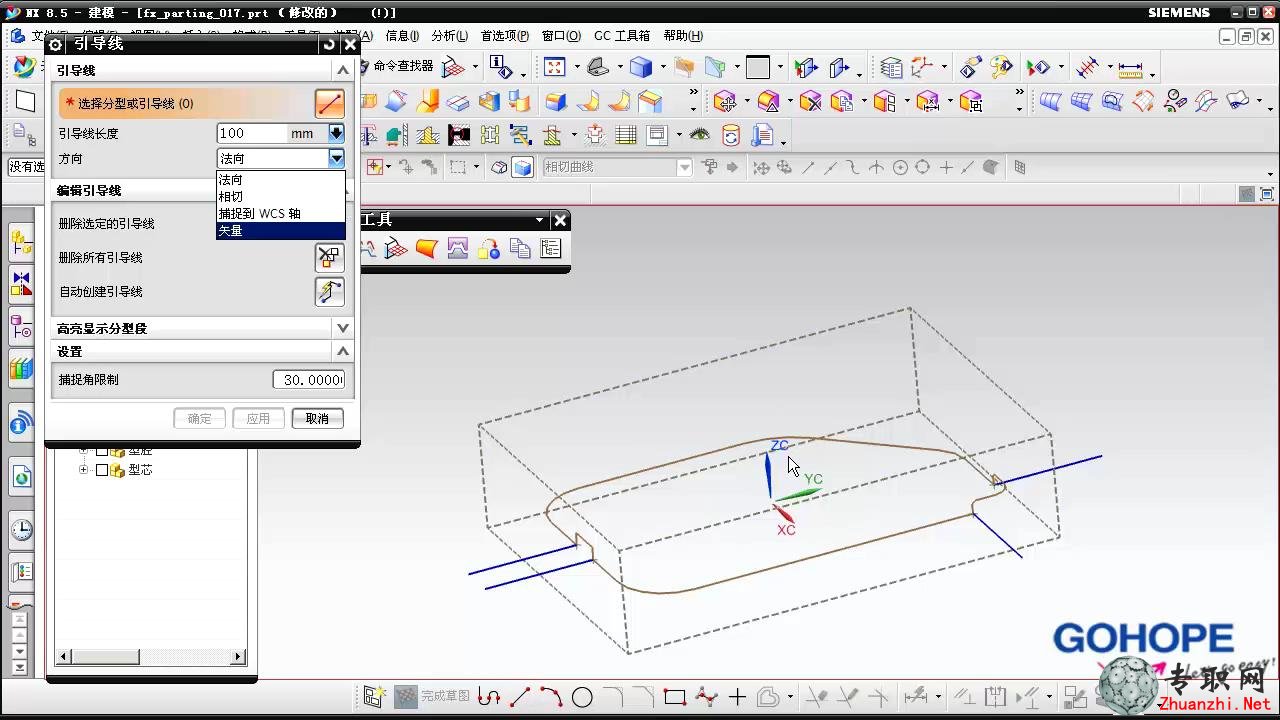
Task: Open the GC 工具箱 menu
Action: (x=621, y=35)
